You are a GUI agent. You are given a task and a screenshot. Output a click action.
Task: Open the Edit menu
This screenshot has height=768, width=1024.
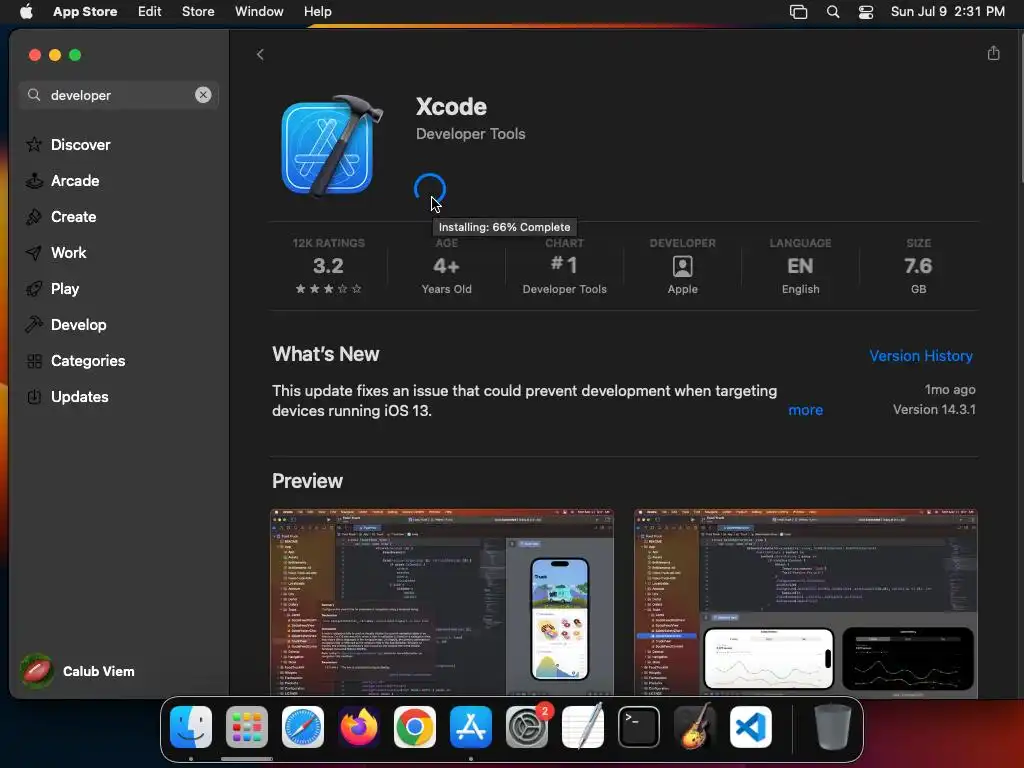tap(150, 12)
